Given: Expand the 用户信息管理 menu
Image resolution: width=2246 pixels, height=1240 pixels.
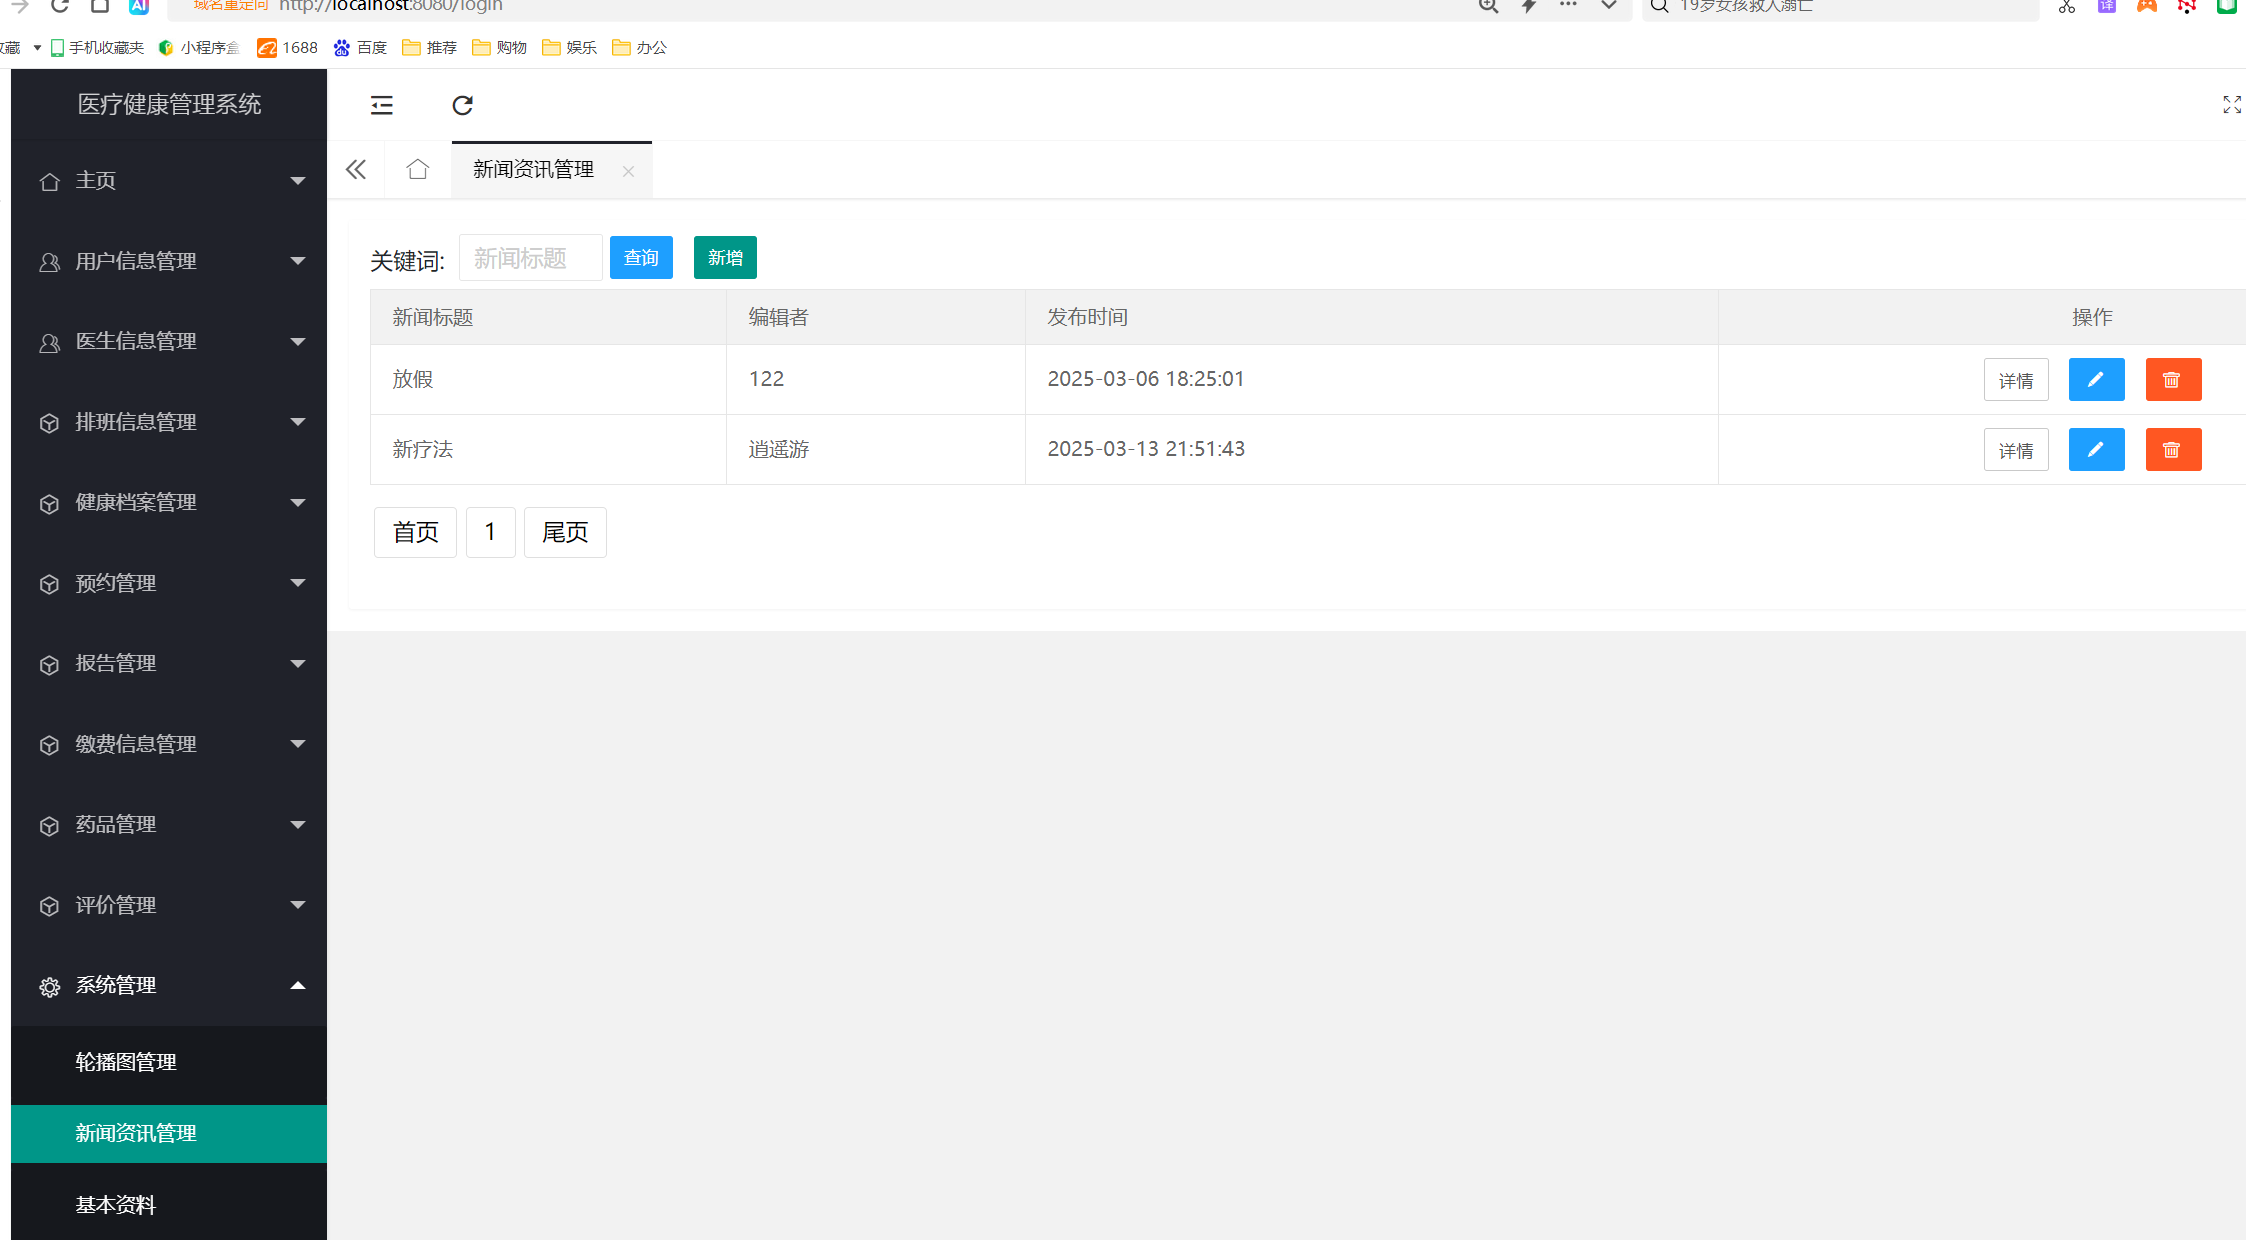Looking at the screenshot, I should 169,261.
